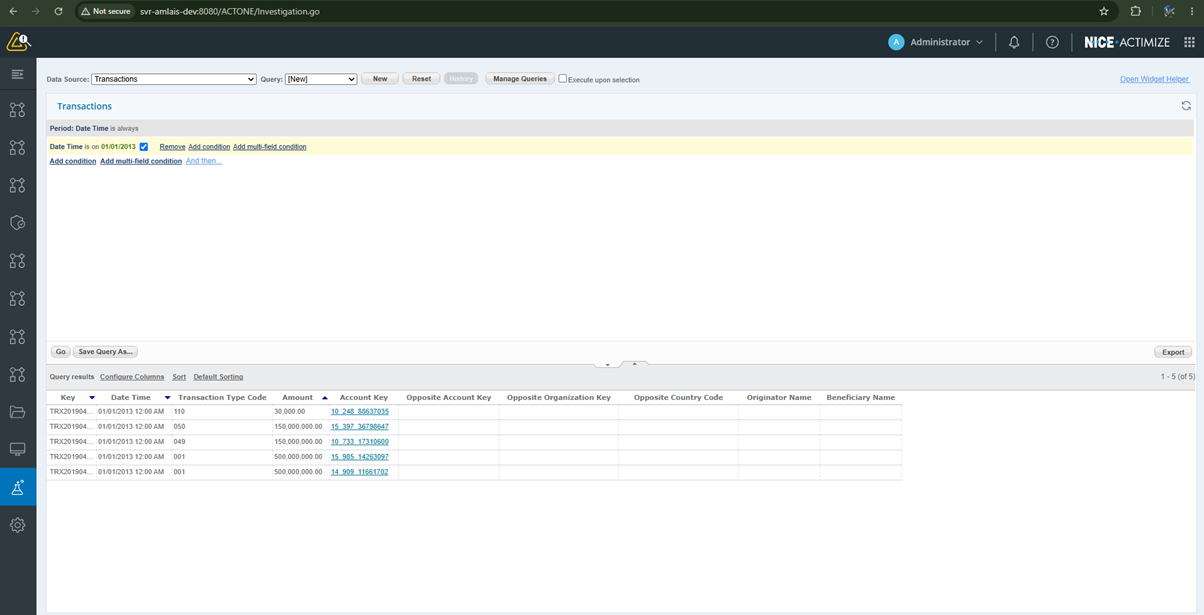The height and width of the screenshot is (615, 1204).
Task: Open the apps grid icon
Action: [x=1189, y=42]
